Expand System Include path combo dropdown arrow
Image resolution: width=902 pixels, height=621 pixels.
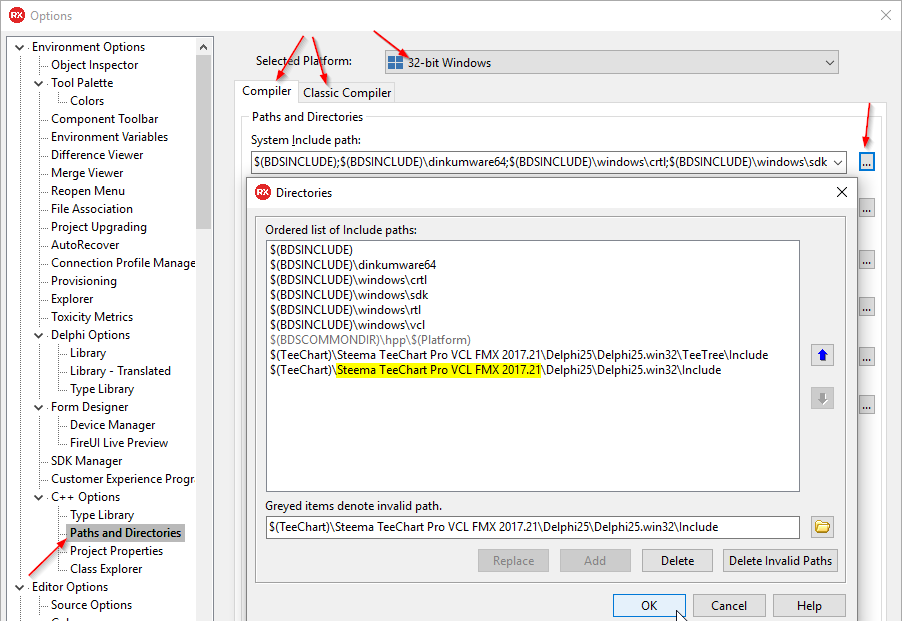tap(838, 162)
